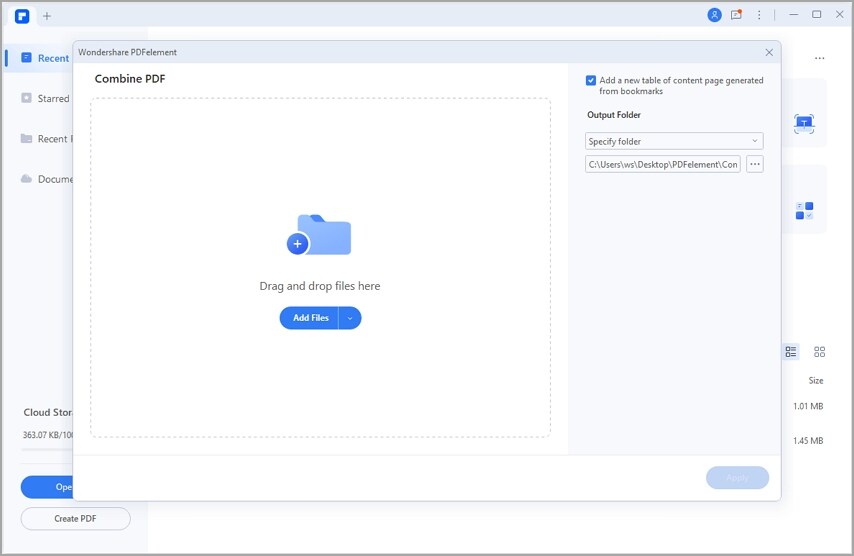The width and height of the screenshot is (854, 556).
Task: Switch to grid thumbnail view icon
Action: coord(819,352)
